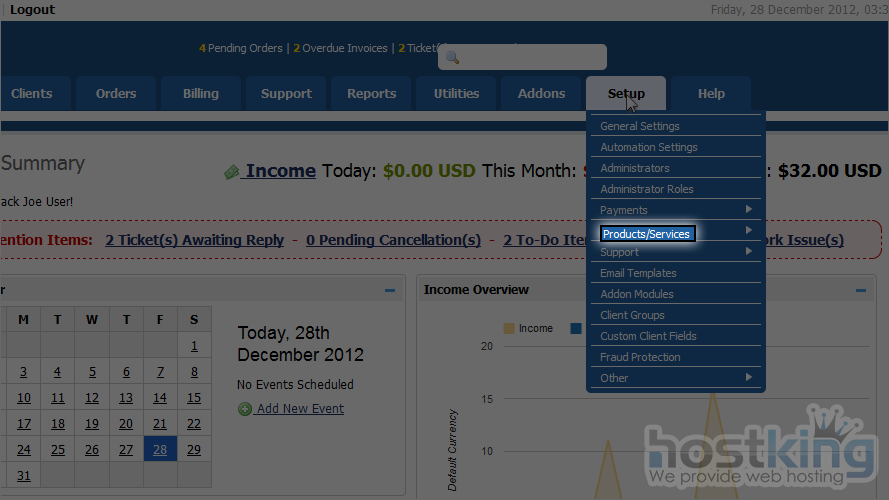Focus the top search input field
Screen dimensions: 889x500
[530, 58]
